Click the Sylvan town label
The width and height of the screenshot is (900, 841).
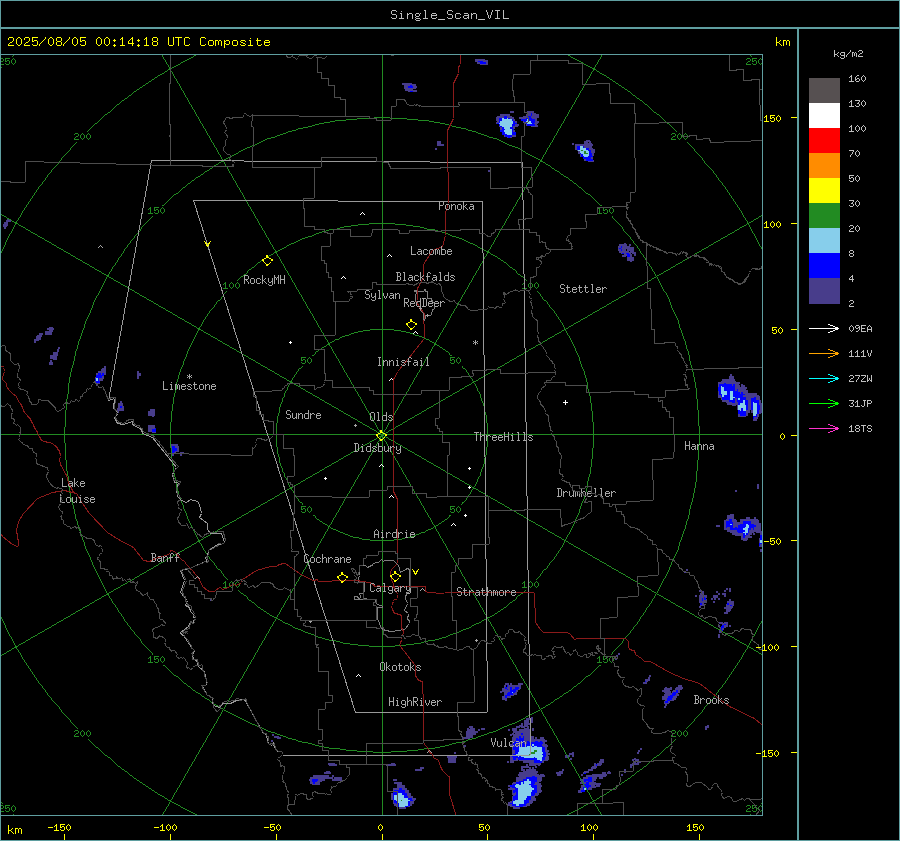coord(382,295)
